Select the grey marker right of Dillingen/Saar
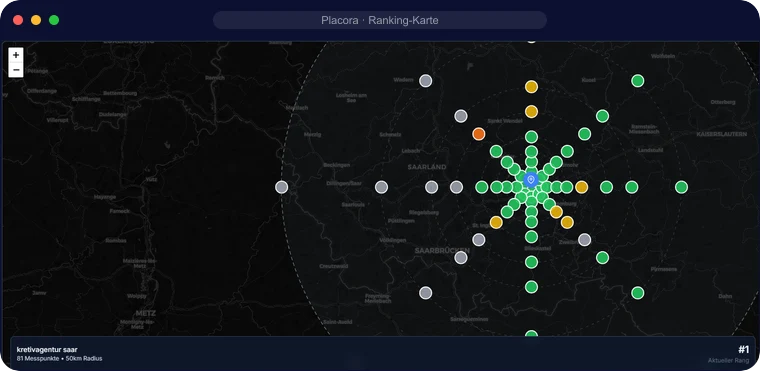 381,187
